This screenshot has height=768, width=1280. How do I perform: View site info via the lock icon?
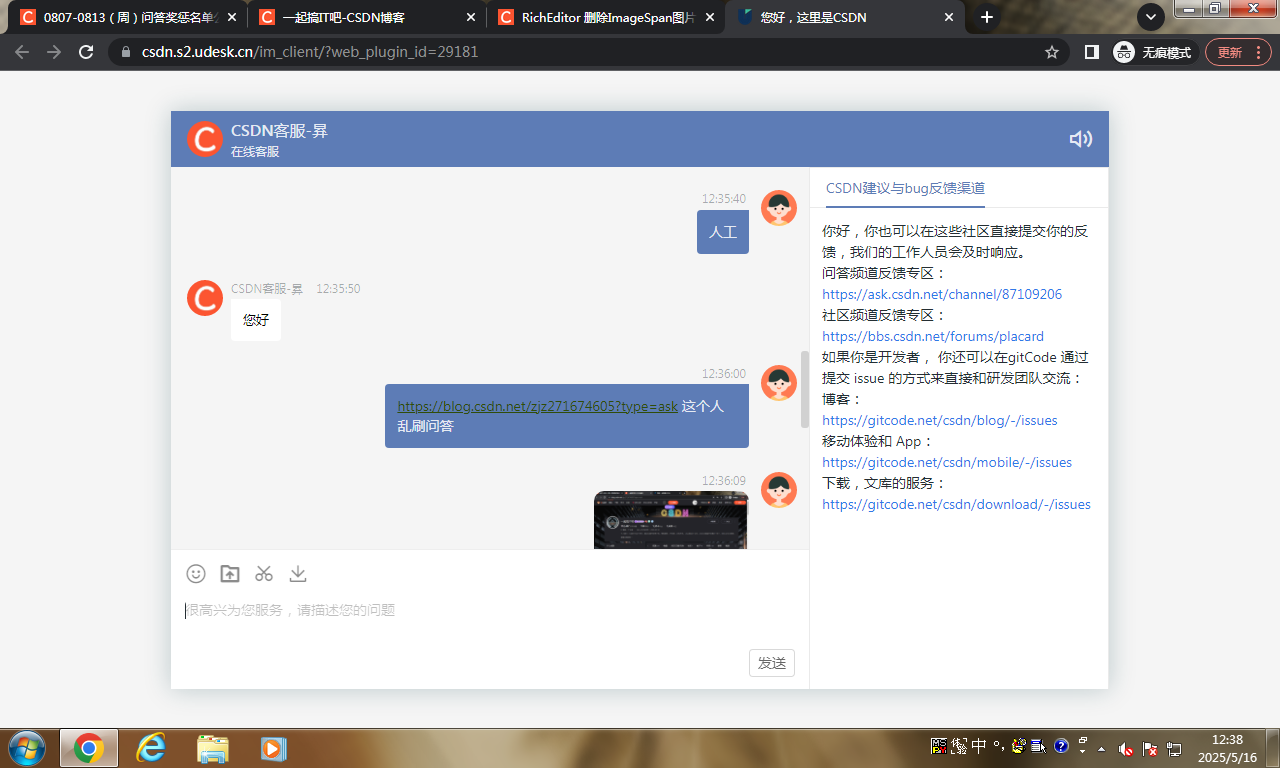[125, 52]
